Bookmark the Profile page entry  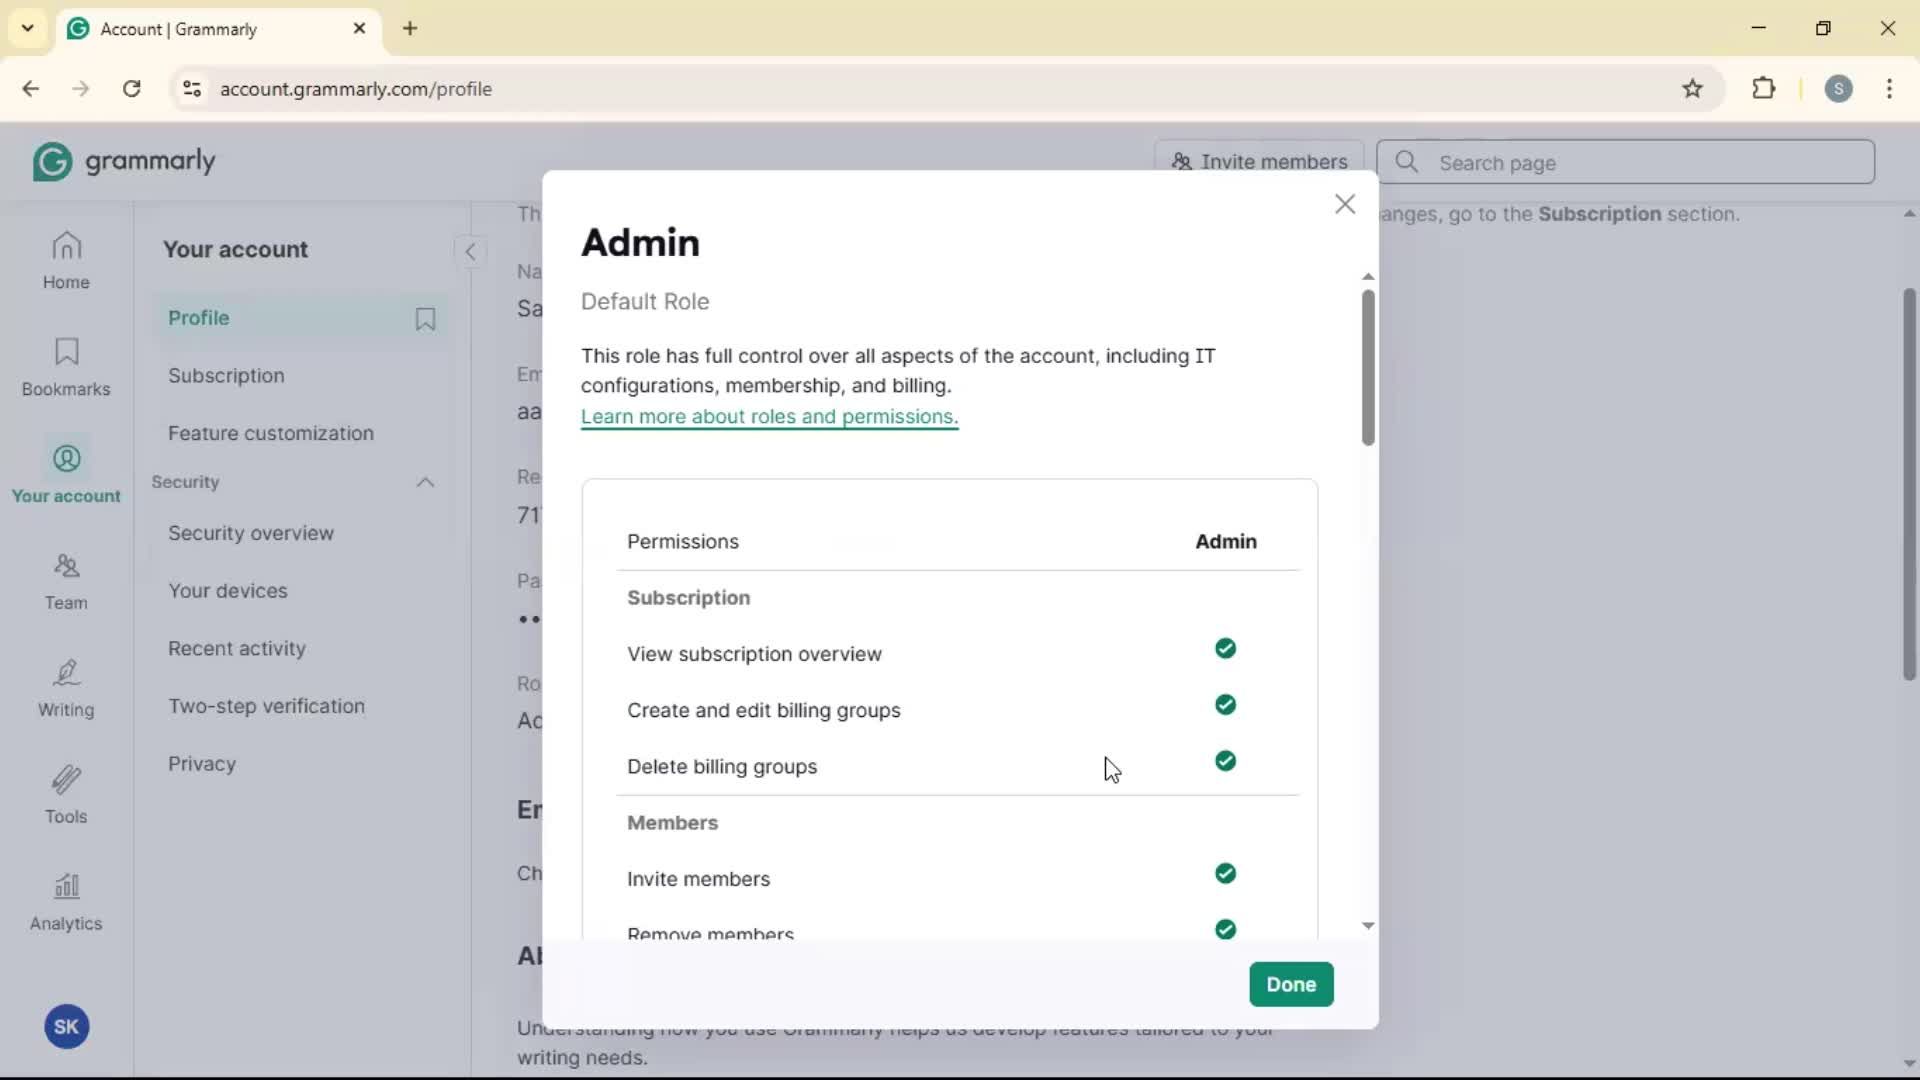(425, 319)
